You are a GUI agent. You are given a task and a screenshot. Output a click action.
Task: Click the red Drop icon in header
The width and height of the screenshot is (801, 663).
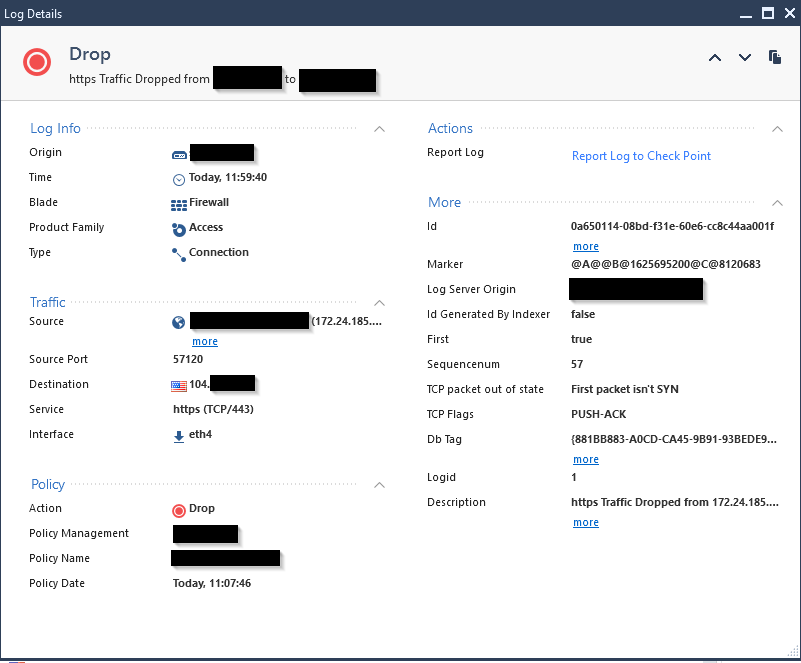37,63
